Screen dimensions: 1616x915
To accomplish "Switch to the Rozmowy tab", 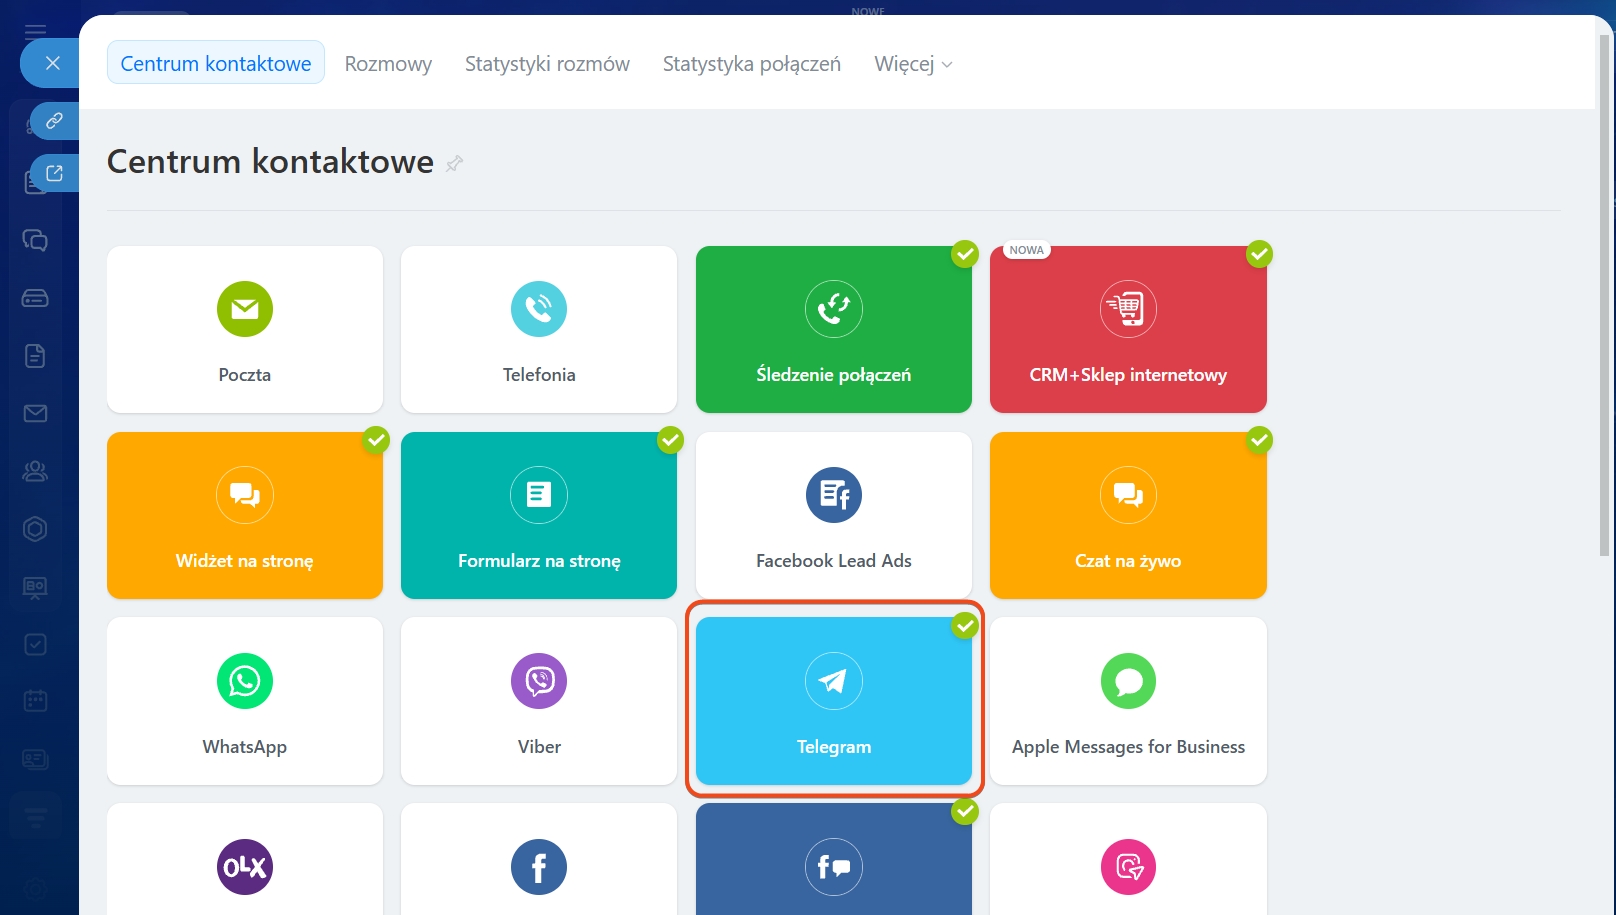I will tap(388, 64).
